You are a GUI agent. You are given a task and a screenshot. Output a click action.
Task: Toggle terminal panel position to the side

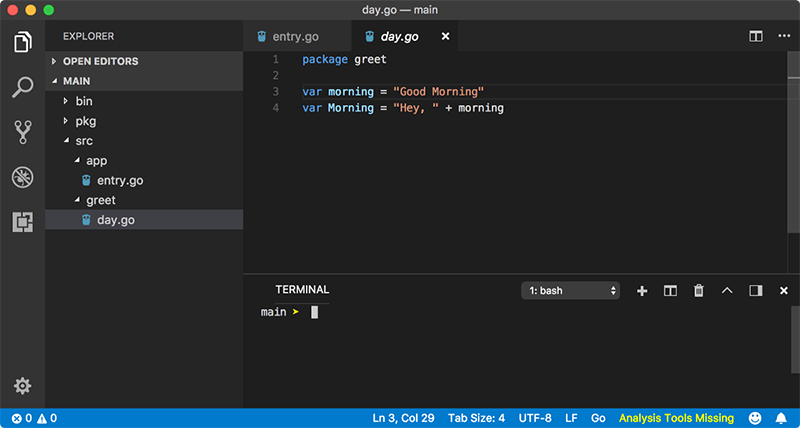(x=756, y=291)
